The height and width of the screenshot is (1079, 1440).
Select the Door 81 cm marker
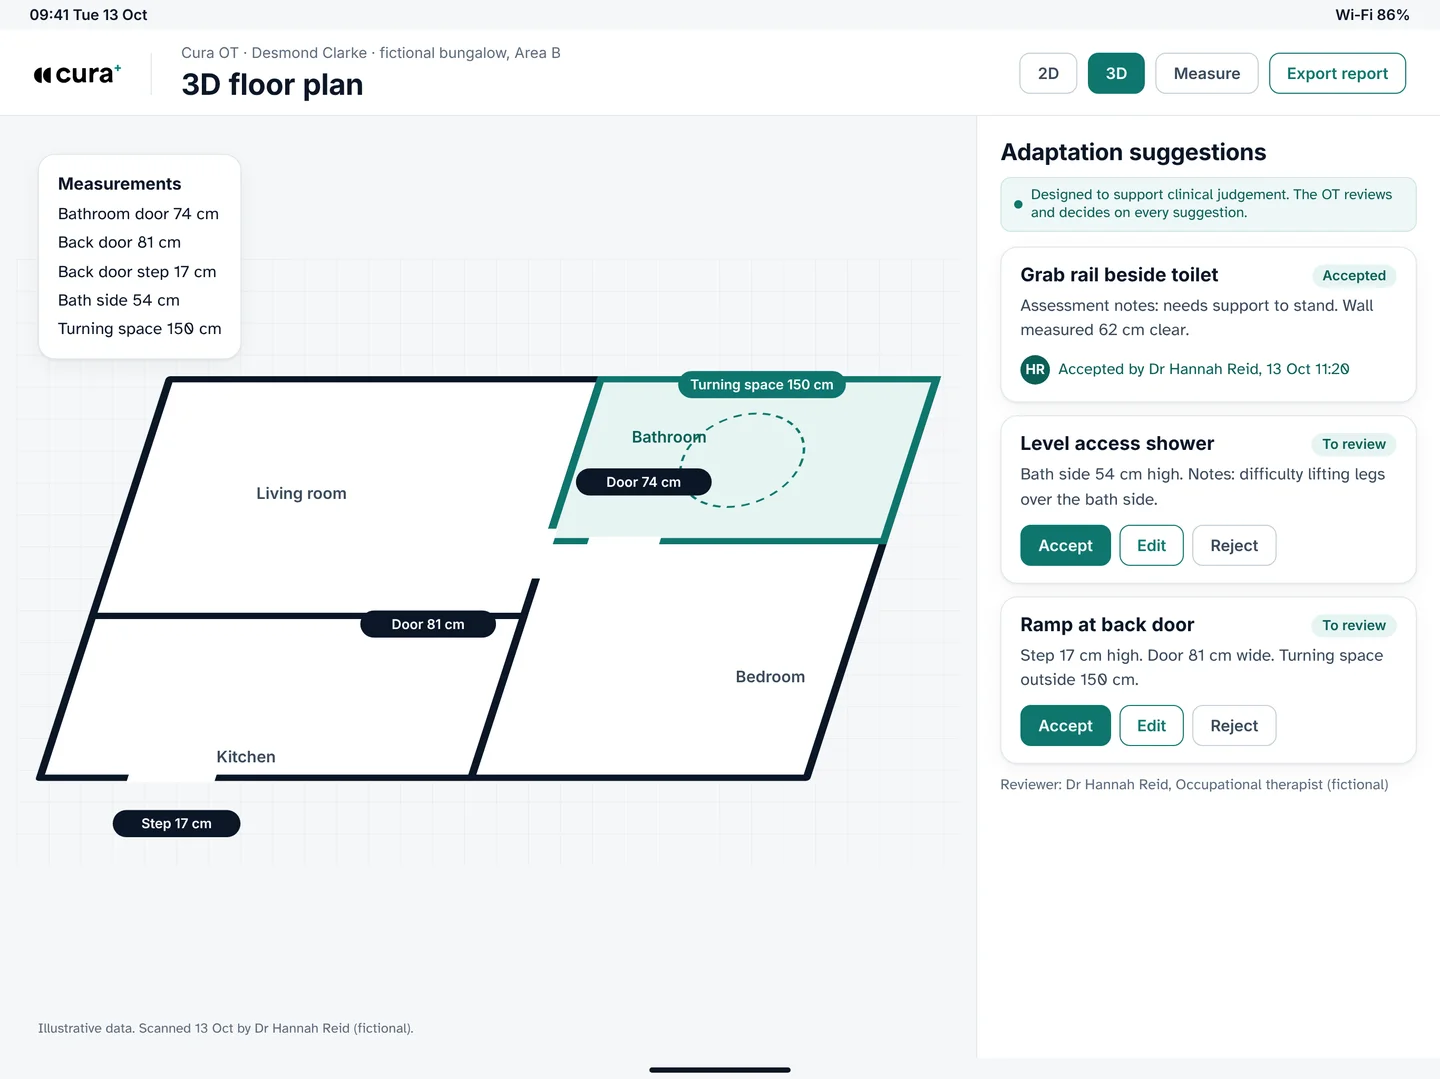[428, 624]
